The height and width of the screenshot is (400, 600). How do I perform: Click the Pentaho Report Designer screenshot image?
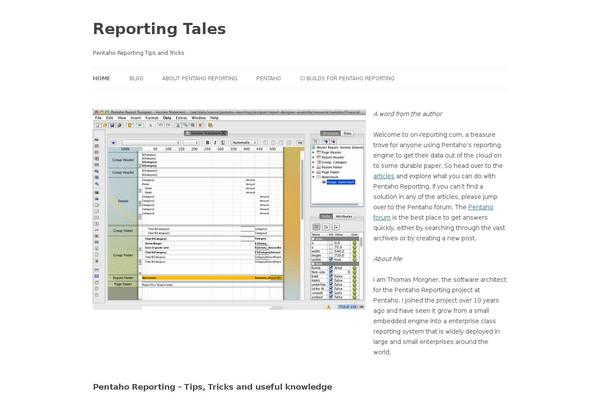229,209
